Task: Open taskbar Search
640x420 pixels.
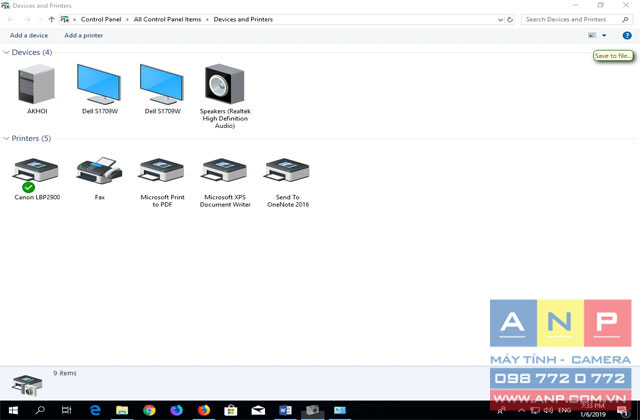Action: pyautogui.click(x=40, y=410)
